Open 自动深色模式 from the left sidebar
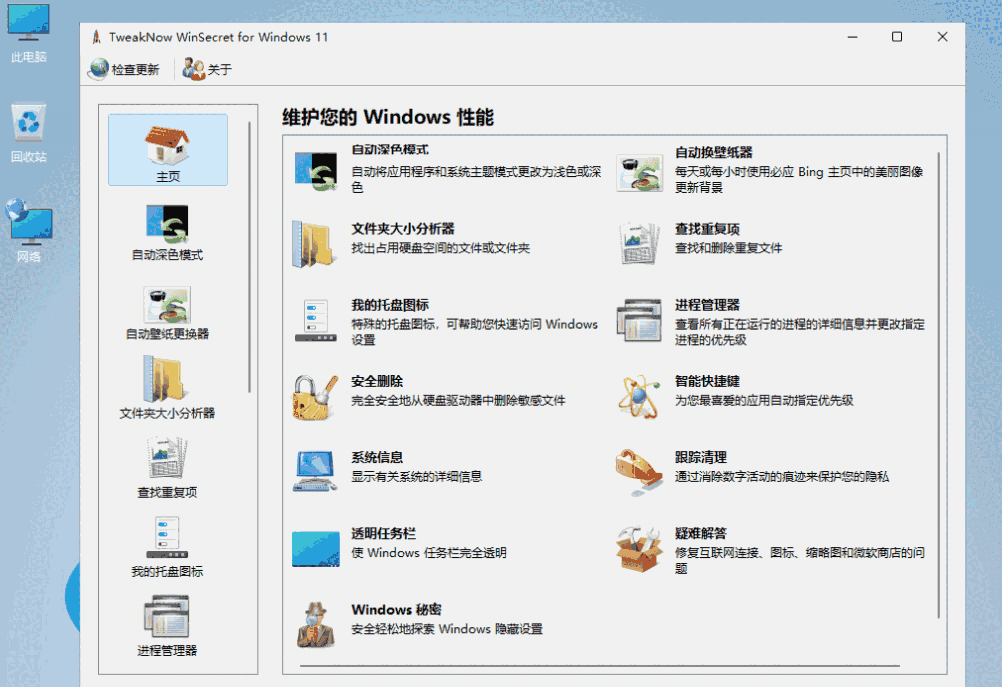Image resolution: width=1002 pixels, height=687 pixels. (167, 226)
